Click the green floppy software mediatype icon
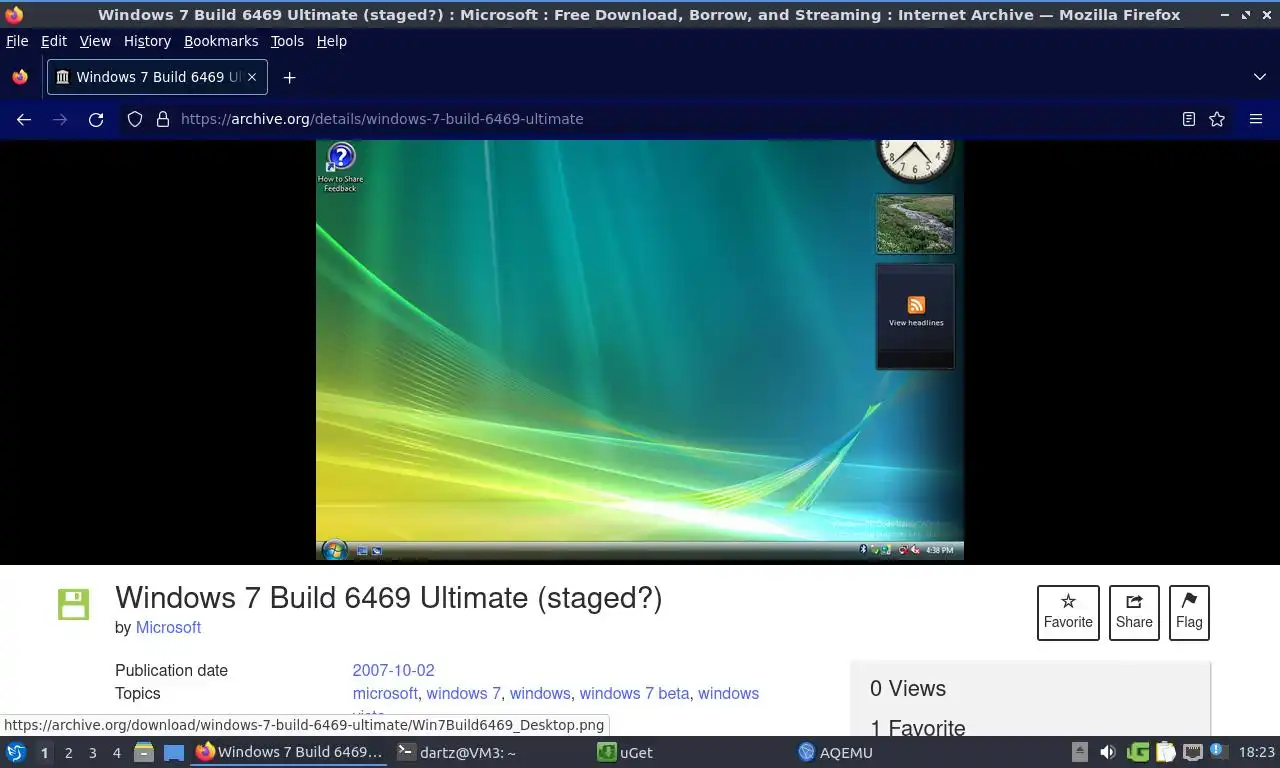The width and height of the screenshot is (1280, 768). (x=73, y=604)
